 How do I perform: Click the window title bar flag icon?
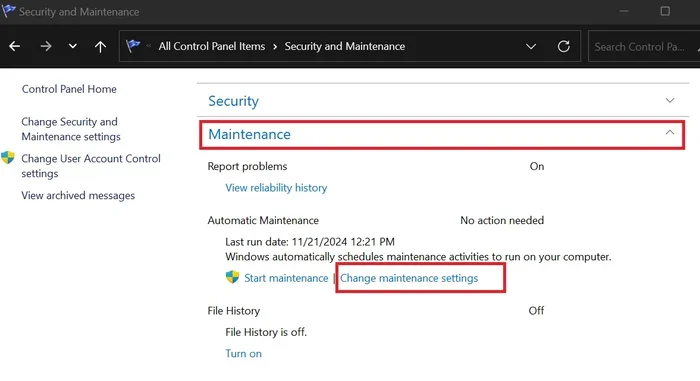pyautogui.click(x=8, y=11)
